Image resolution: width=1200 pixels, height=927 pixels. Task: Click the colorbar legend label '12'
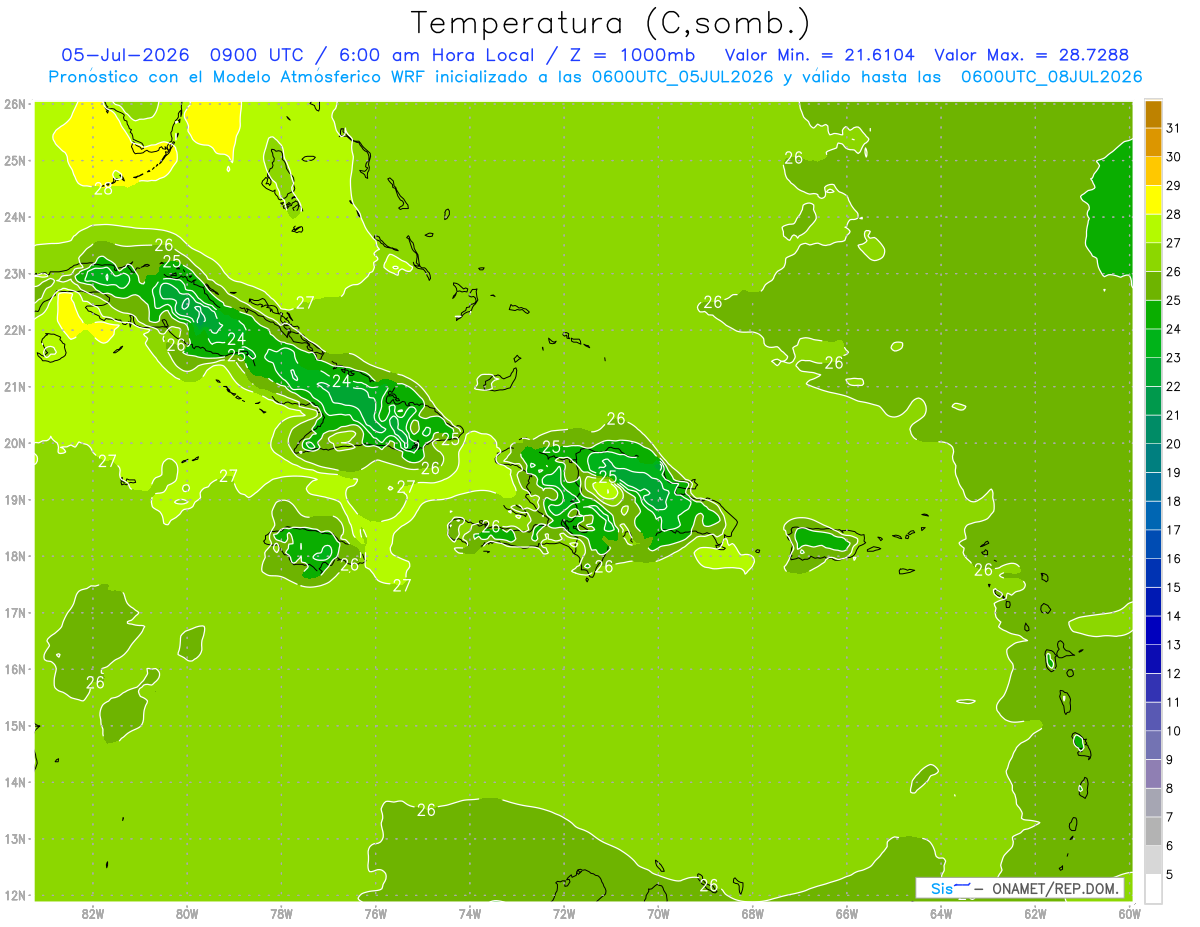[x=1173, y=673]
